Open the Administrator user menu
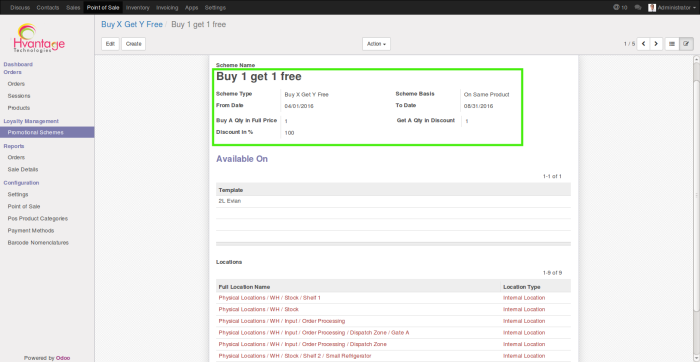700x362 pixels. tap(672, 8)
